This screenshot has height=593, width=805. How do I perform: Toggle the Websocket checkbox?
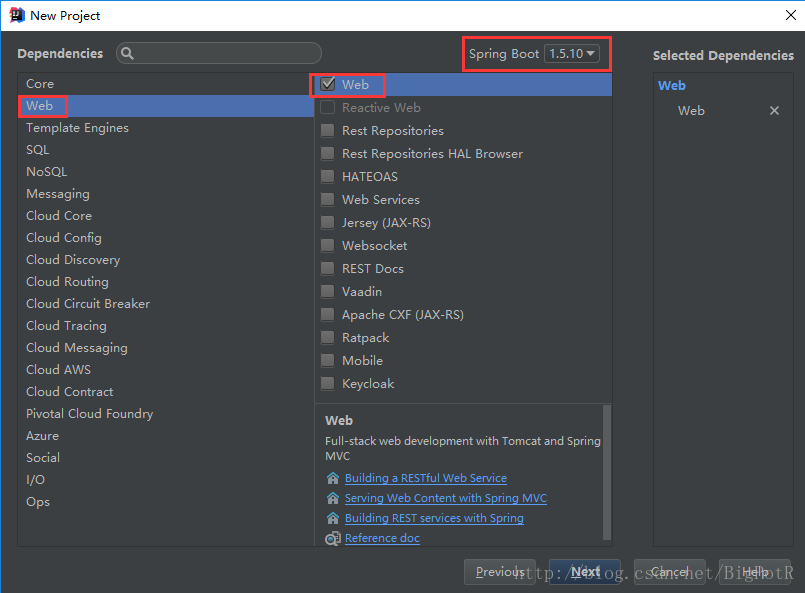pos(328,245)
